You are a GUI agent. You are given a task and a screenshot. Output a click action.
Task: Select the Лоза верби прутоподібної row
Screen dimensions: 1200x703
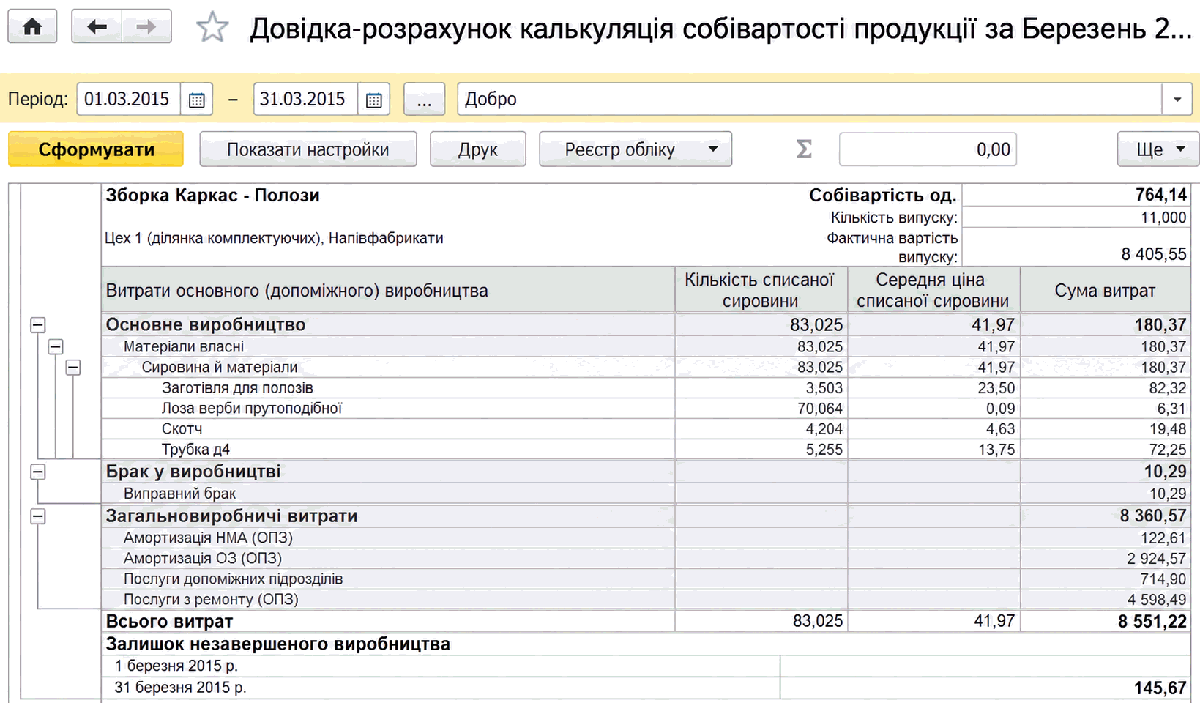click(x=647, y=408)
